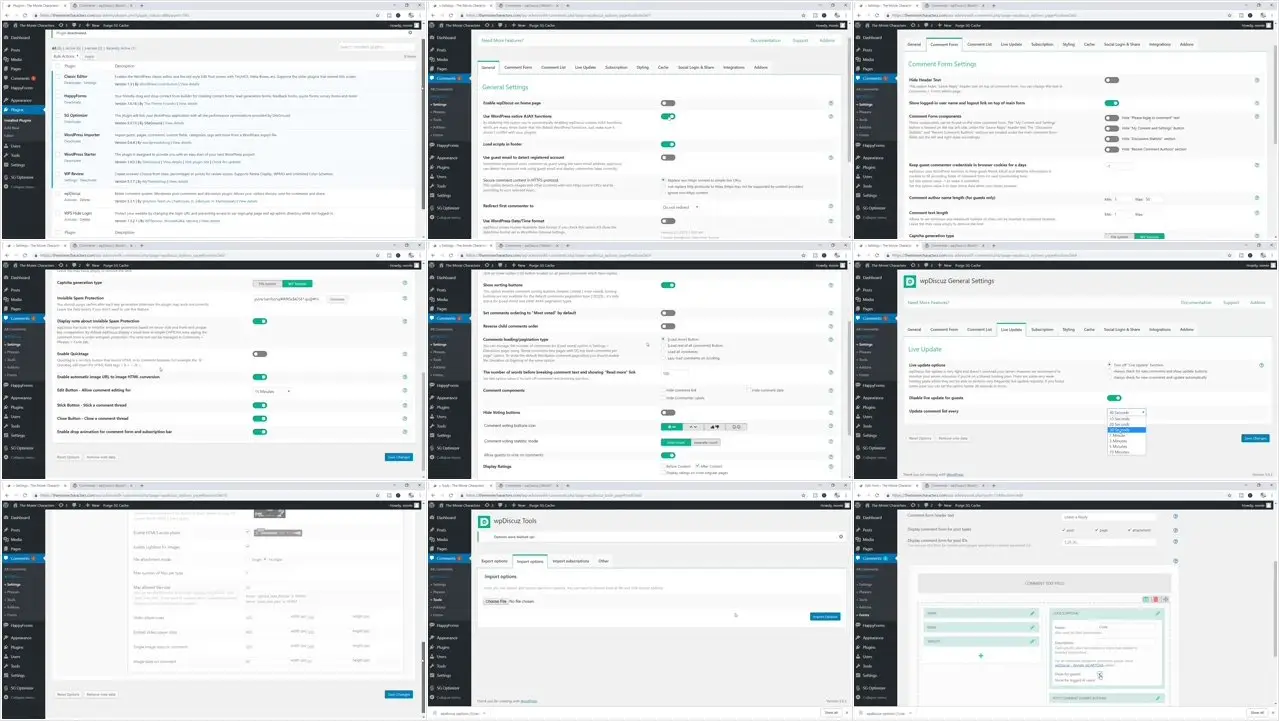This screenshot has height=721, width=1279.
Task: Click Reset Options in Live Update panel
Action: pyautogui.click(x=919, y=438)
